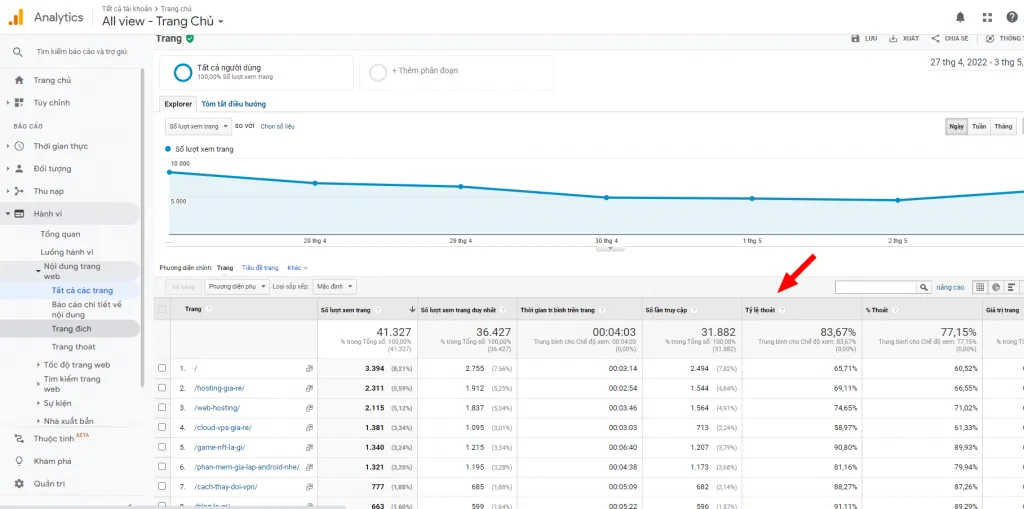Click the Google Analytics logo
This screenshot has height=509, width=1024.
click(16, 18)
